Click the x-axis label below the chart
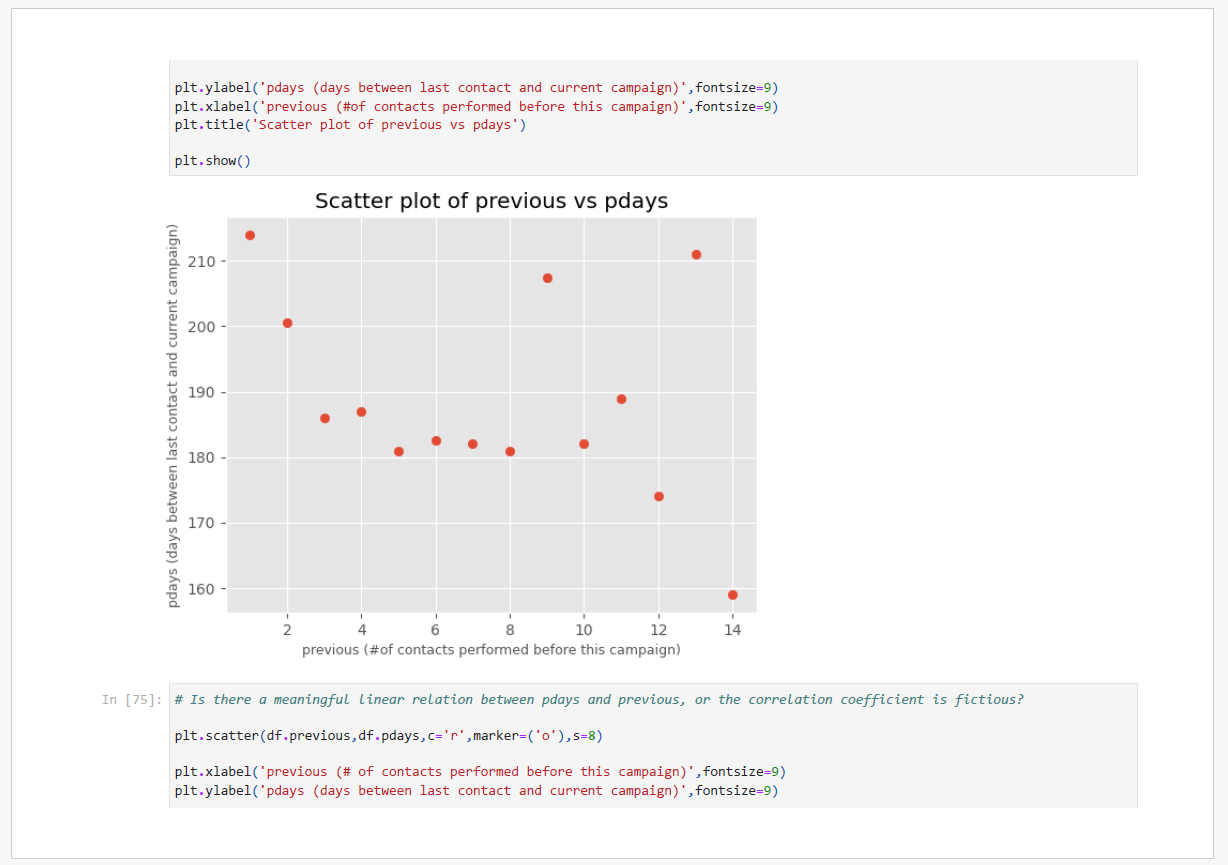Screen dimensions: 1228x865 coord(491,650)
